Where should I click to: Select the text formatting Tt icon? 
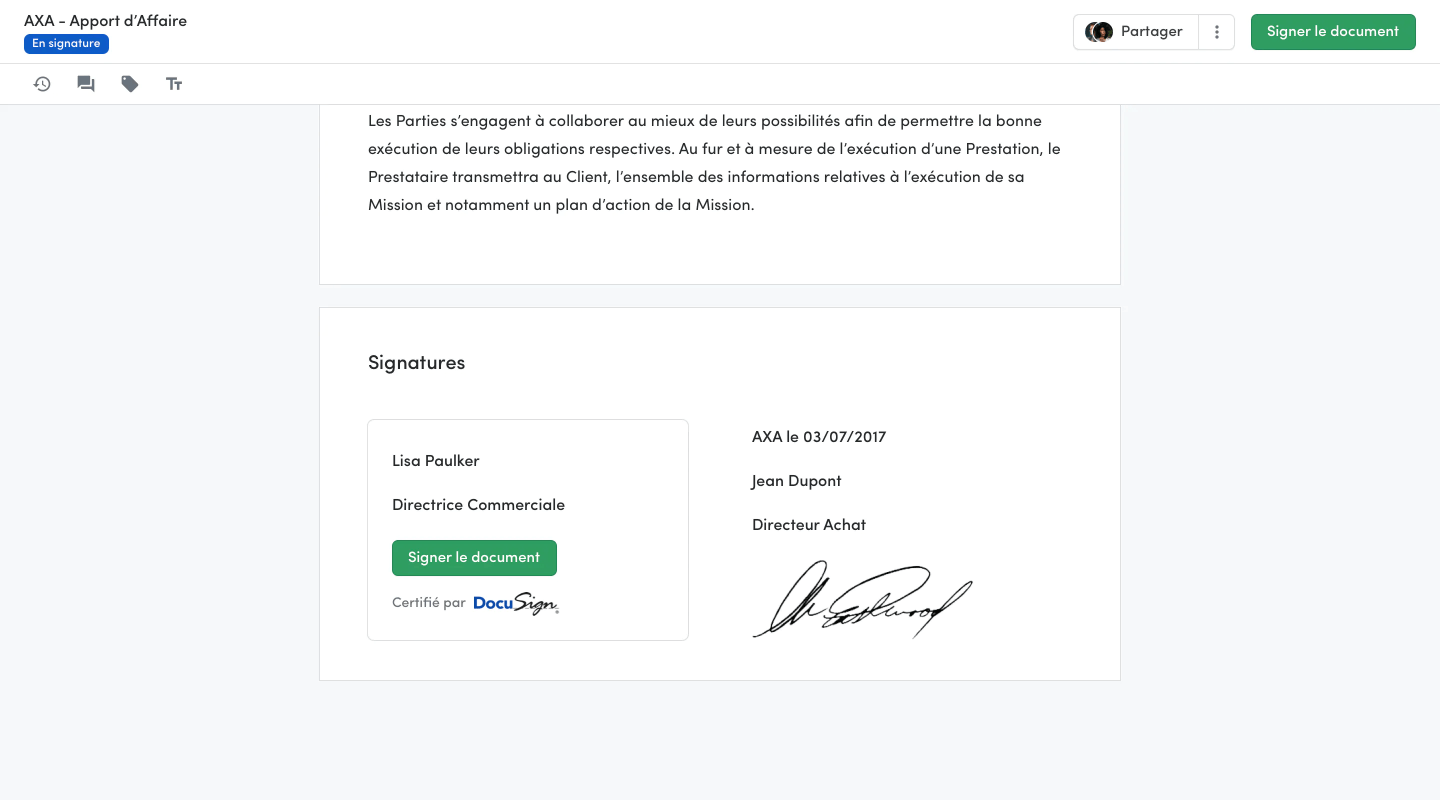point(174,84)
